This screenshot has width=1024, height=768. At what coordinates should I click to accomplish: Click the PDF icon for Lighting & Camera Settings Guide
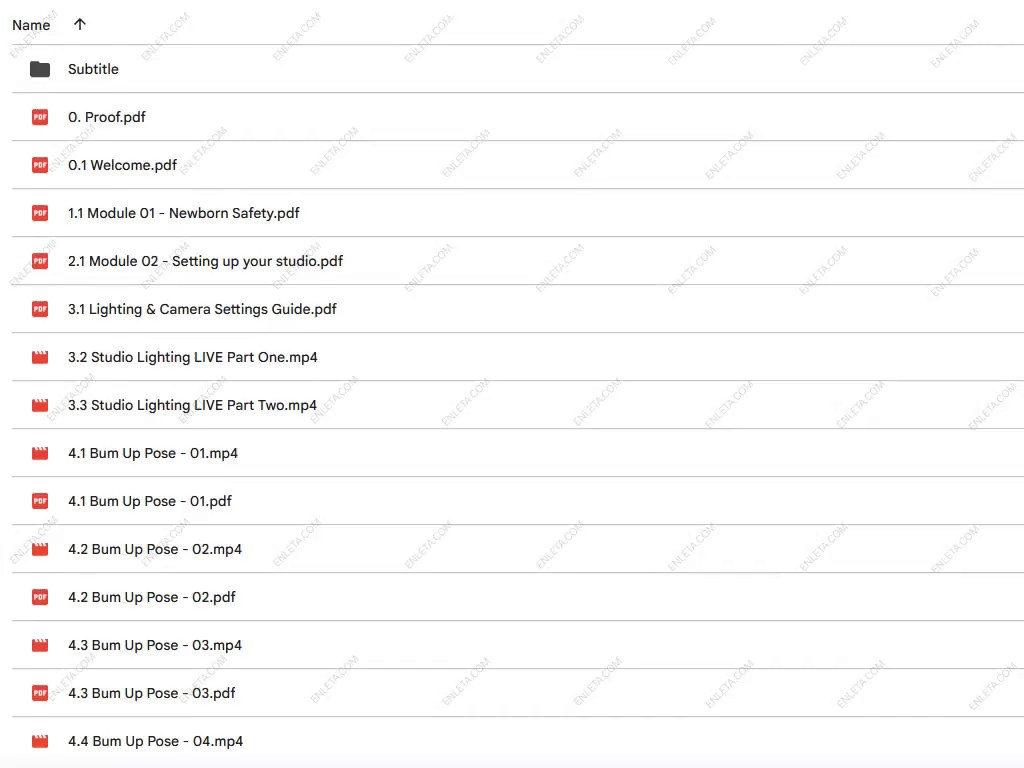click(x=40, y=309)
